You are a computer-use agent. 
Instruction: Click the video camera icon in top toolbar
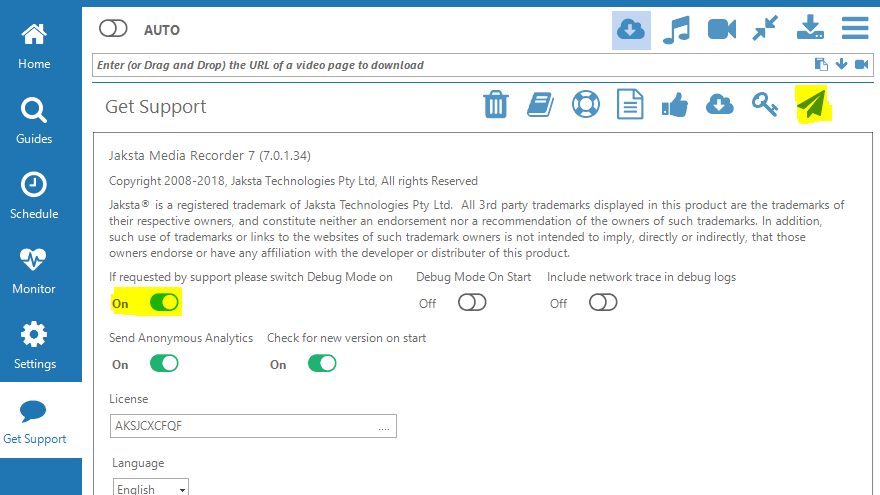coord(722,29)
